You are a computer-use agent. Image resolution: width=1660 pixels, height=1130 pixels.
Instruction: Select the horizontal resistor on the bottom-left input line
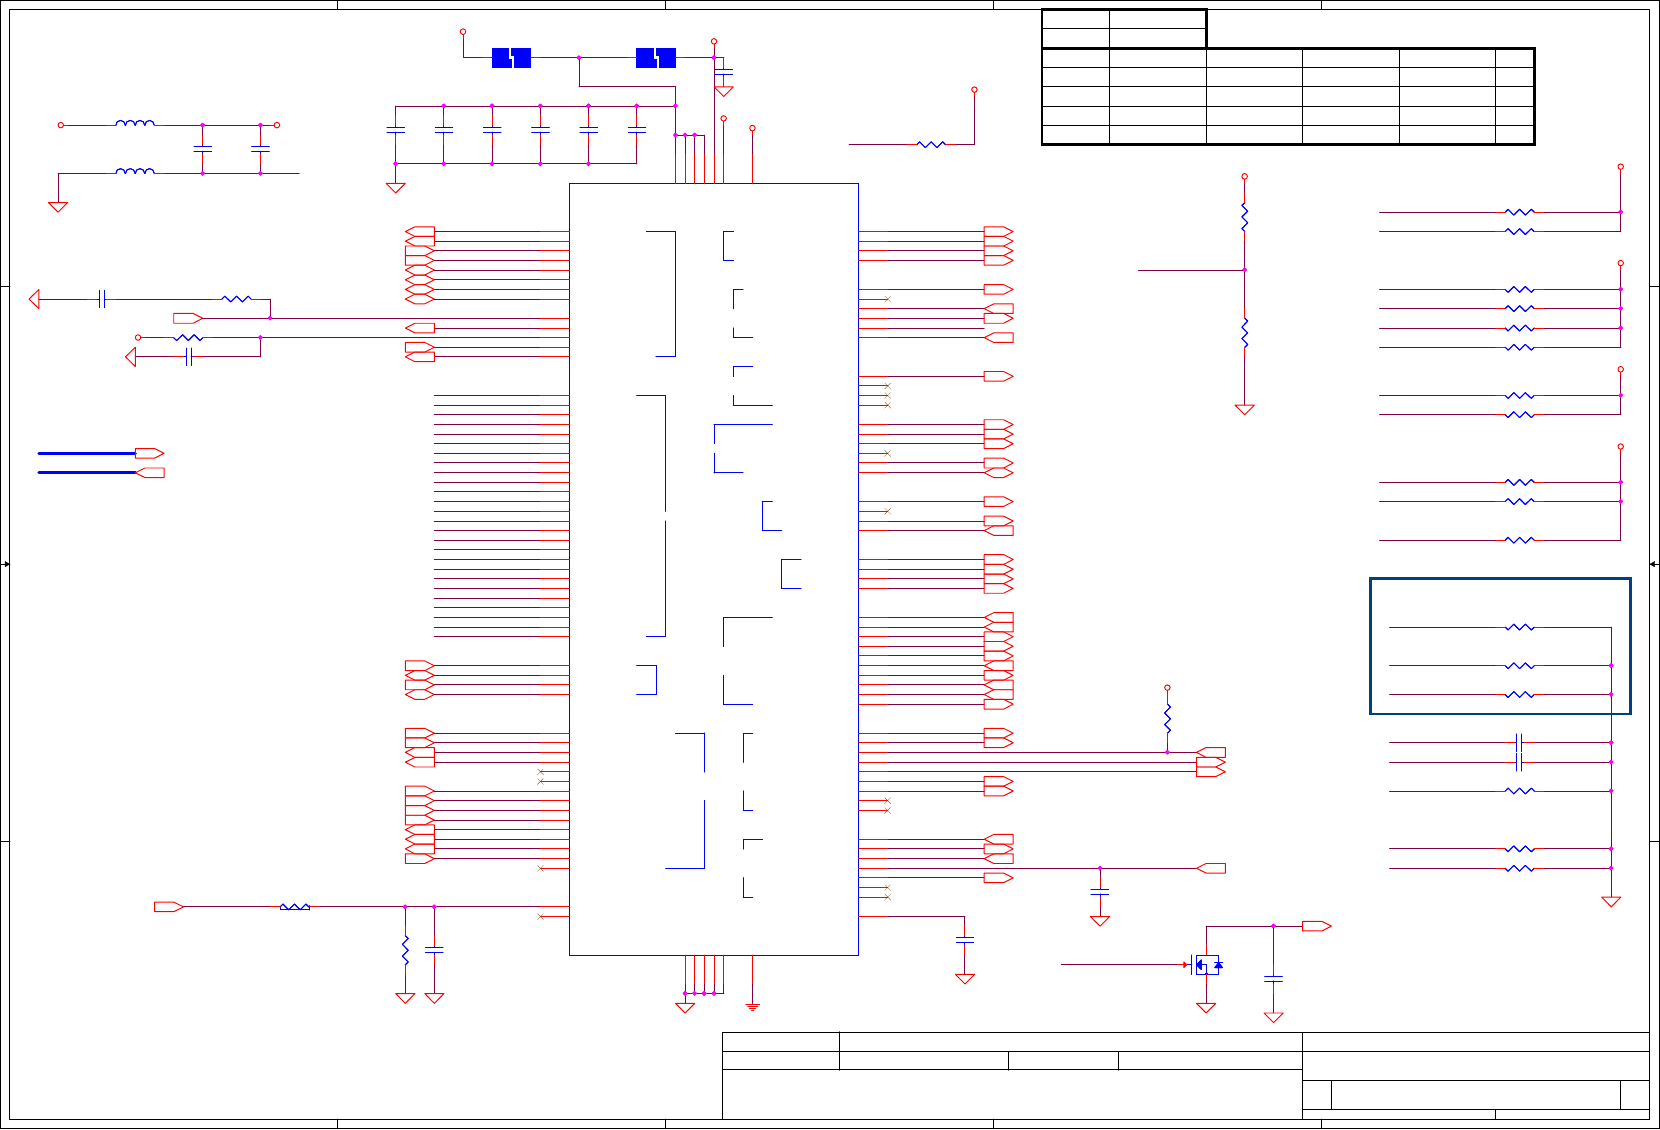[x=295, y=907]
